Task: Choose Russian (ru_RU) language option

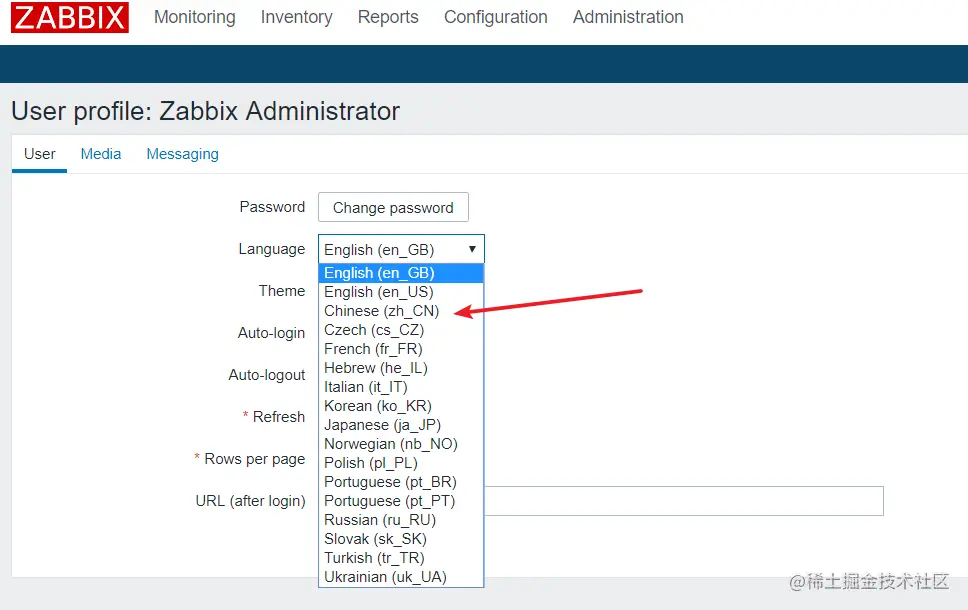Action: coord(401,520)
